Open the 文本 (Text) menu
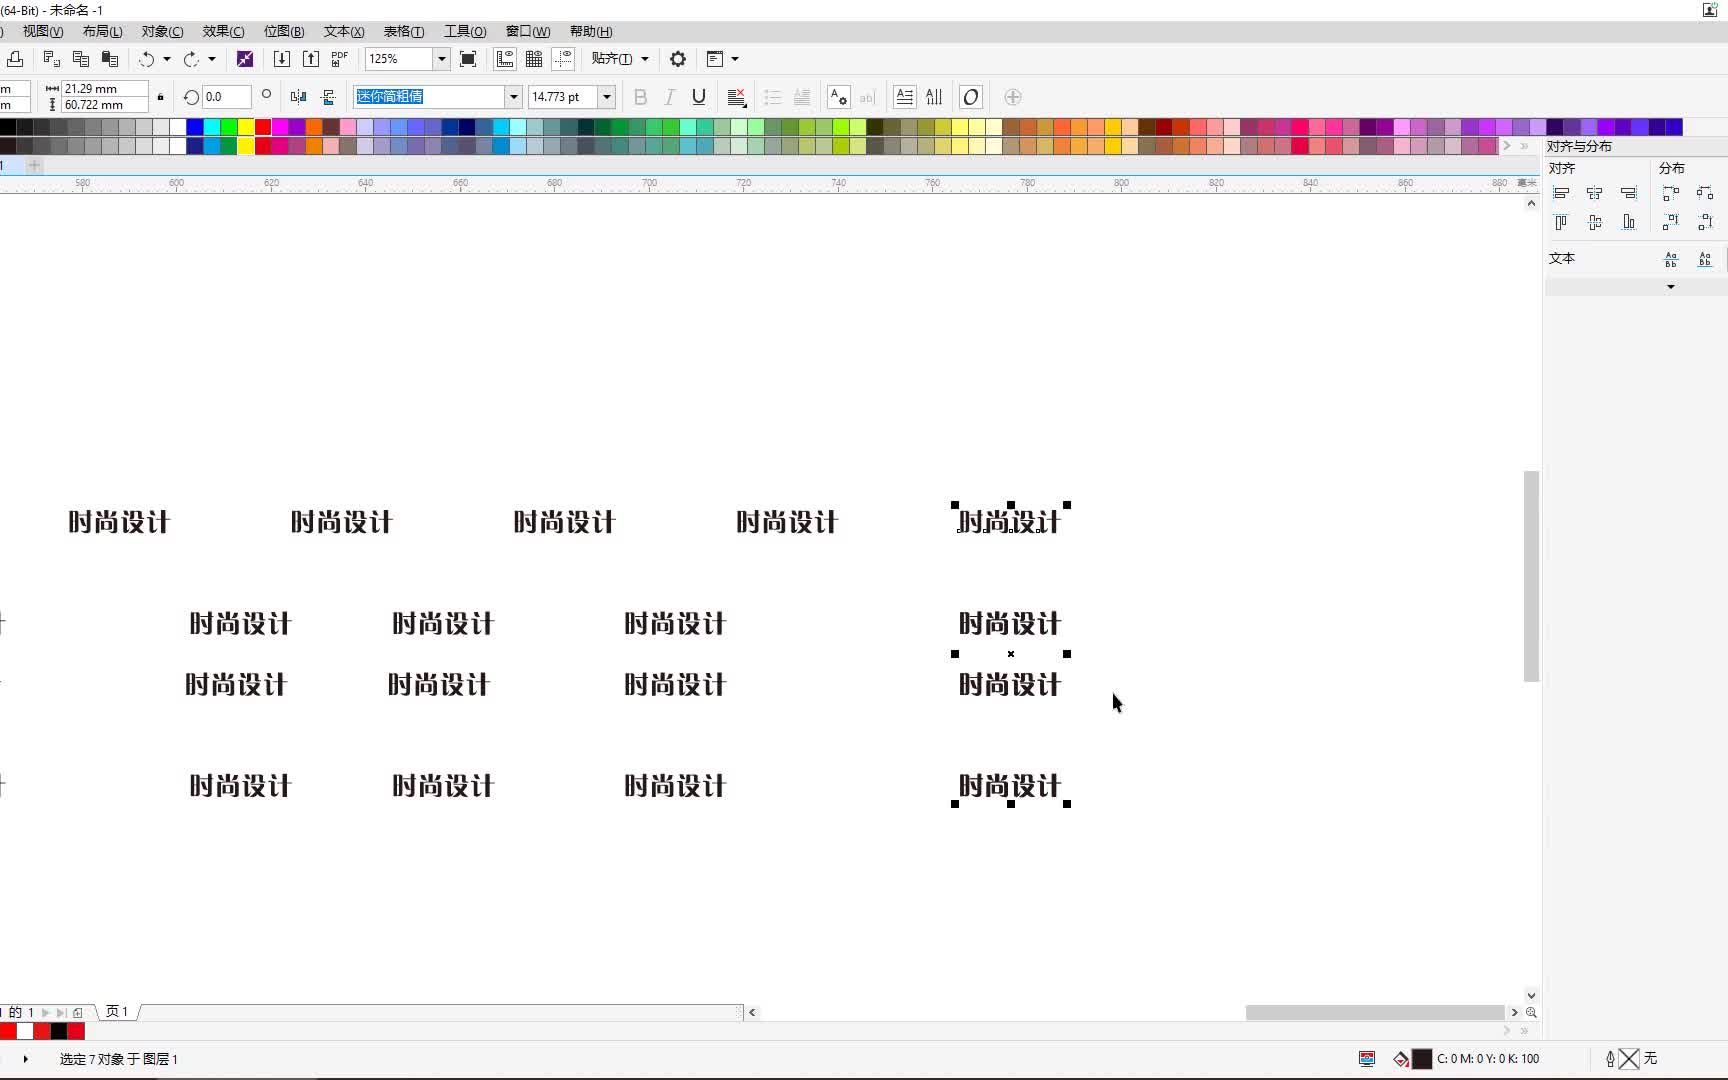 coord(344,32)
